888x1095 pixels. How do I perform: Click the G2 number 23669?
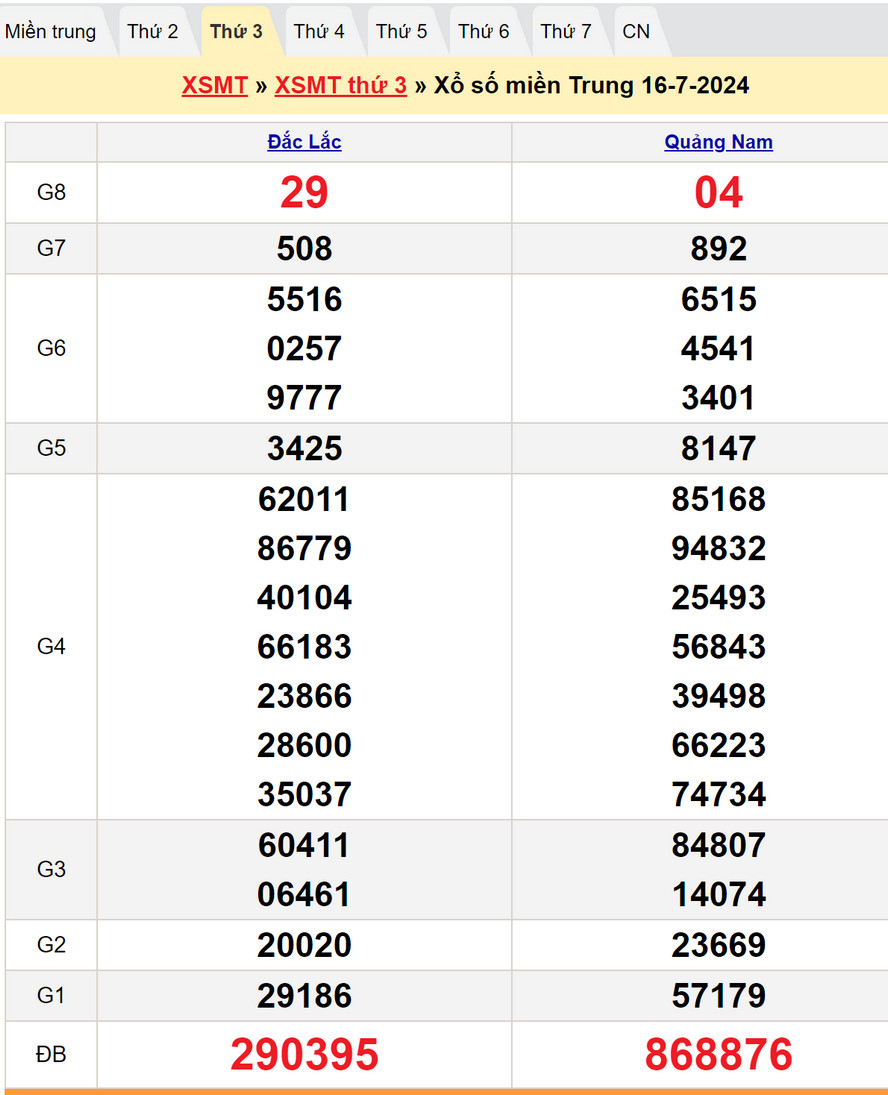718,945
